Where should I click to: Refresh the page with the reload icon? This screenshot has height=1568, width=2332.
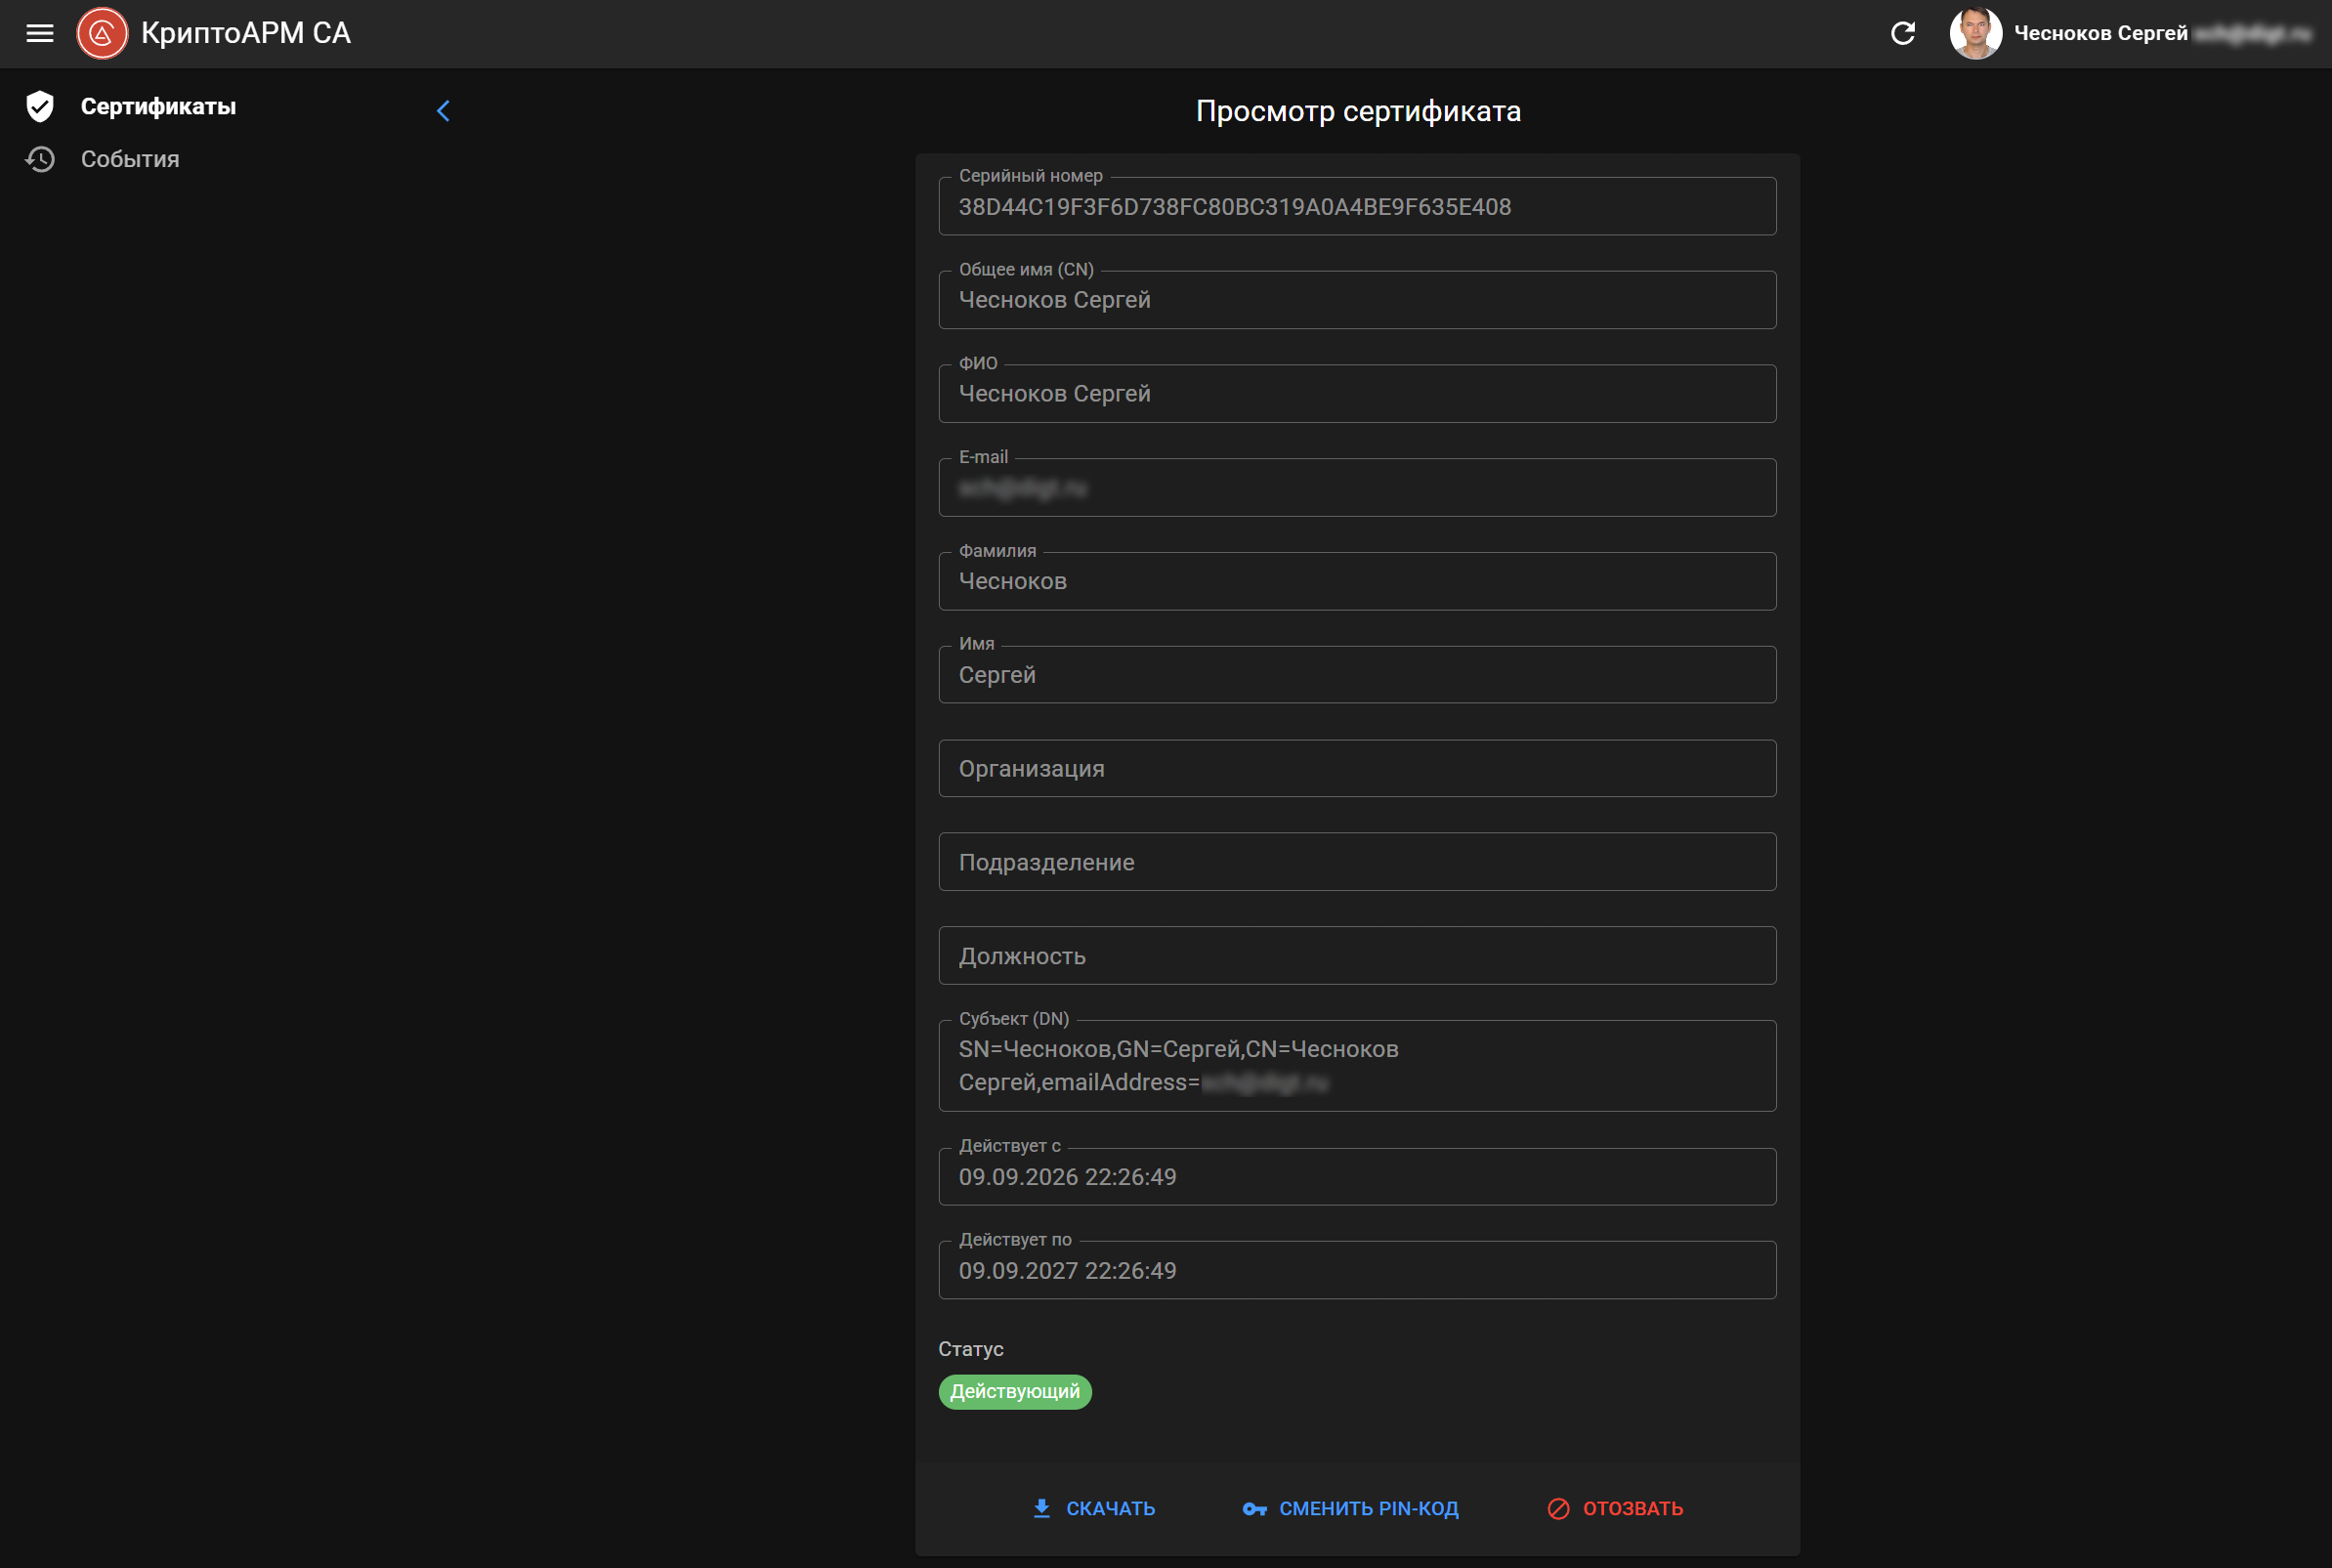click(x=1902, y=34)
